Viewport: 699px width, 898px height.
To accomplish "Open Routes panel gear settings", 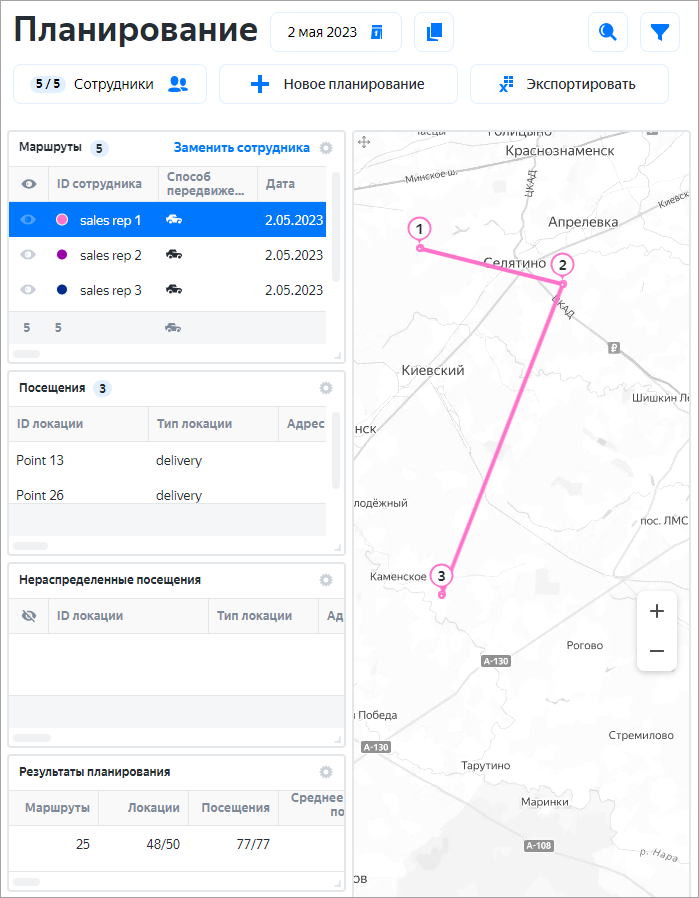I will tap(325, 148).
